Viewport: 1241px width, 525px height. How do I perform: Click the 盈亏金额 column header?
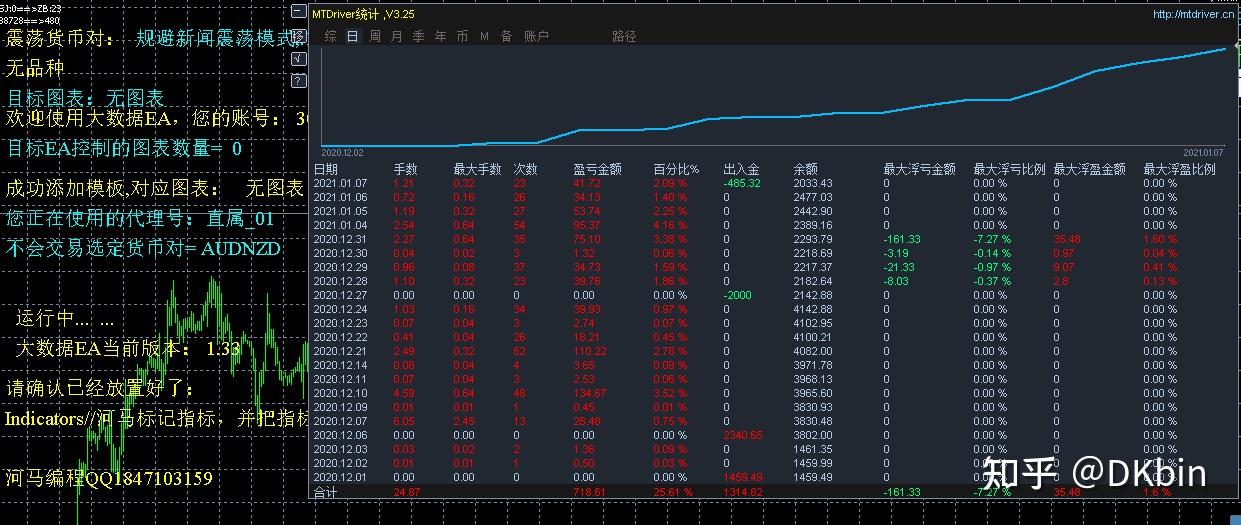597,169
